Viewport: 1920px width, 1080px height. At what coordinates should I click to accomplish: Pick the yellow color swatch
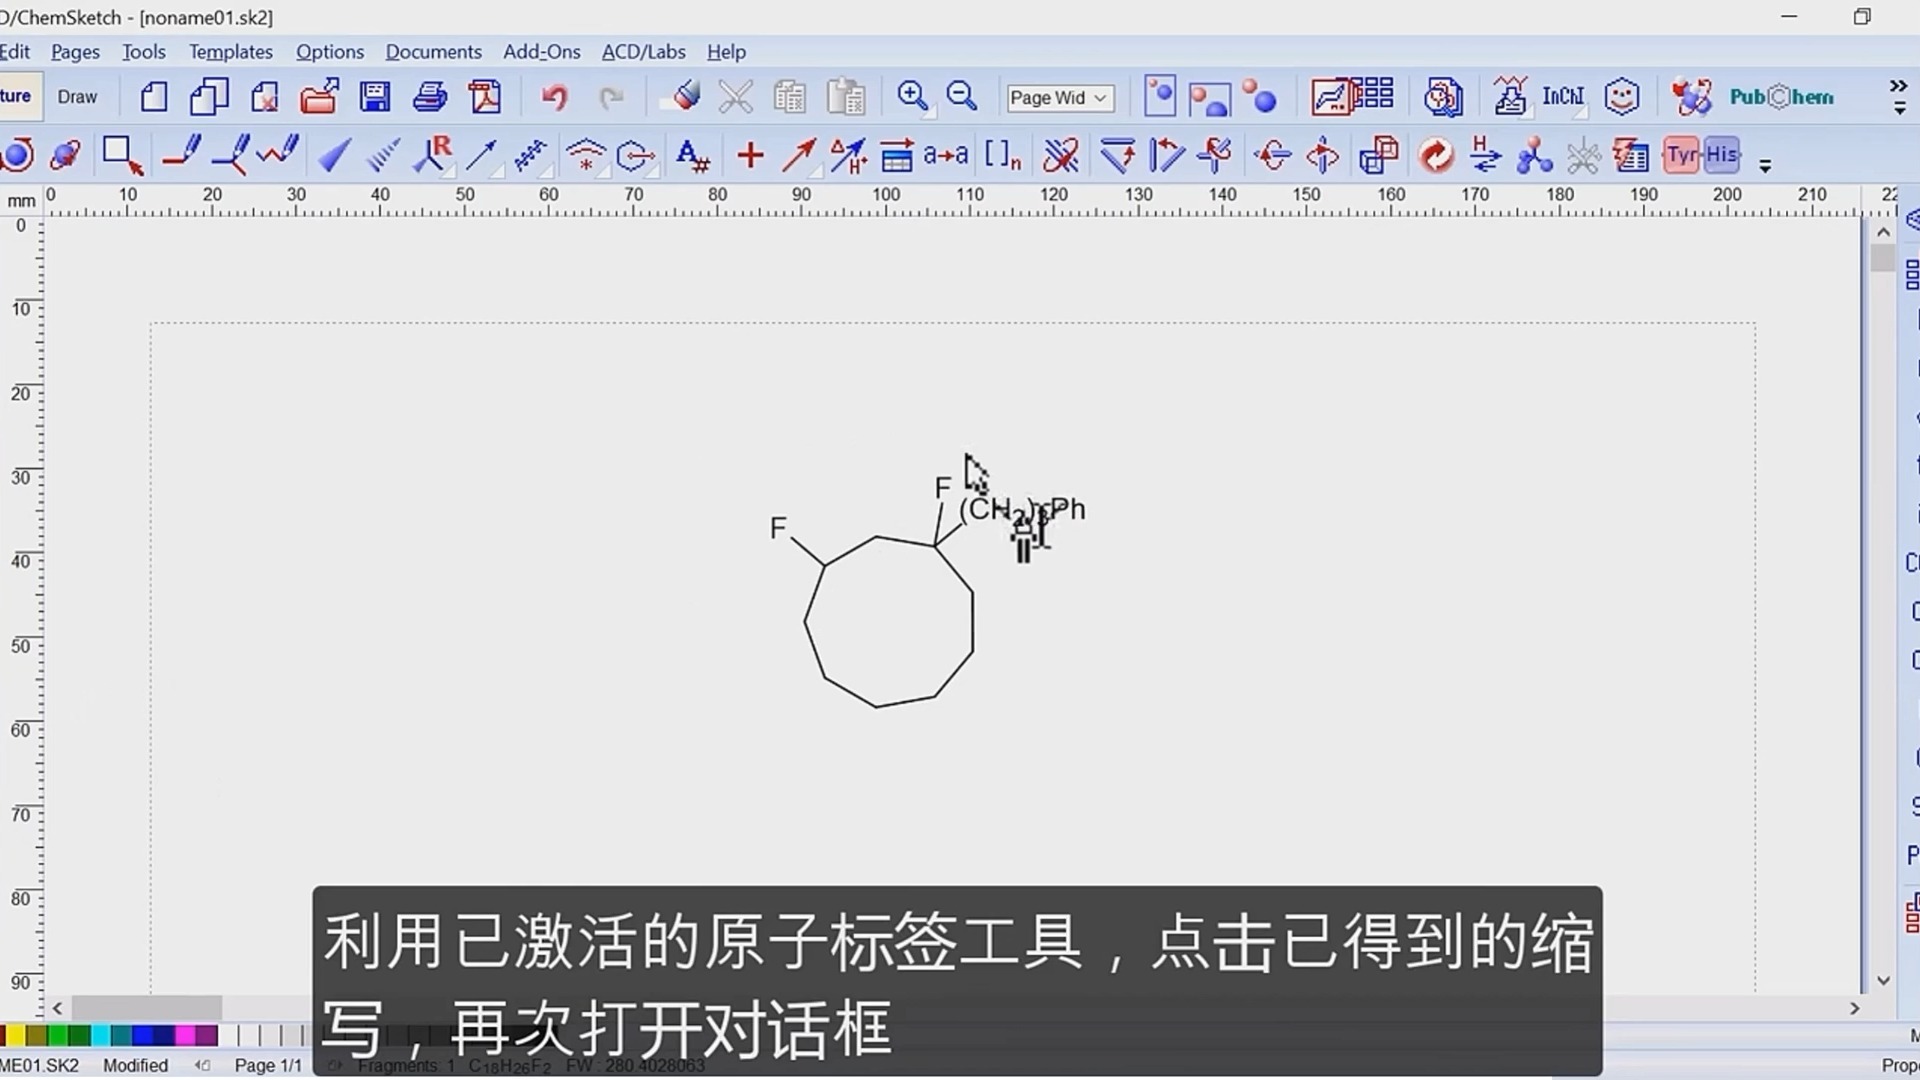(x=14, y=1036)
